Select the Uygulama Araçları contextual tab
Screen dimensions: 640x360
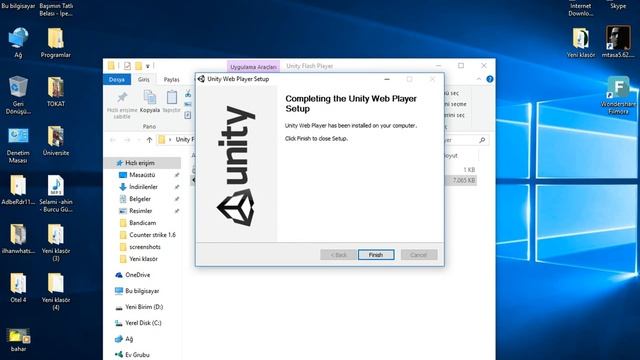253,67
